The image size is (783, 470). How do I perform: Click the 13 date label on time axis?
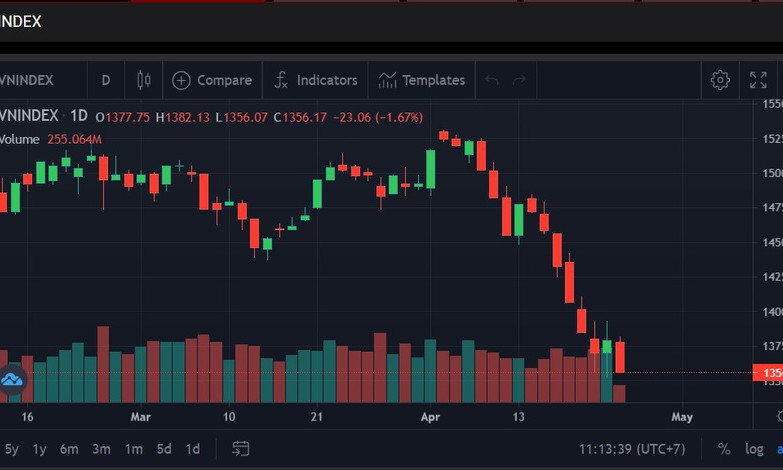click(x=518, y=417)
